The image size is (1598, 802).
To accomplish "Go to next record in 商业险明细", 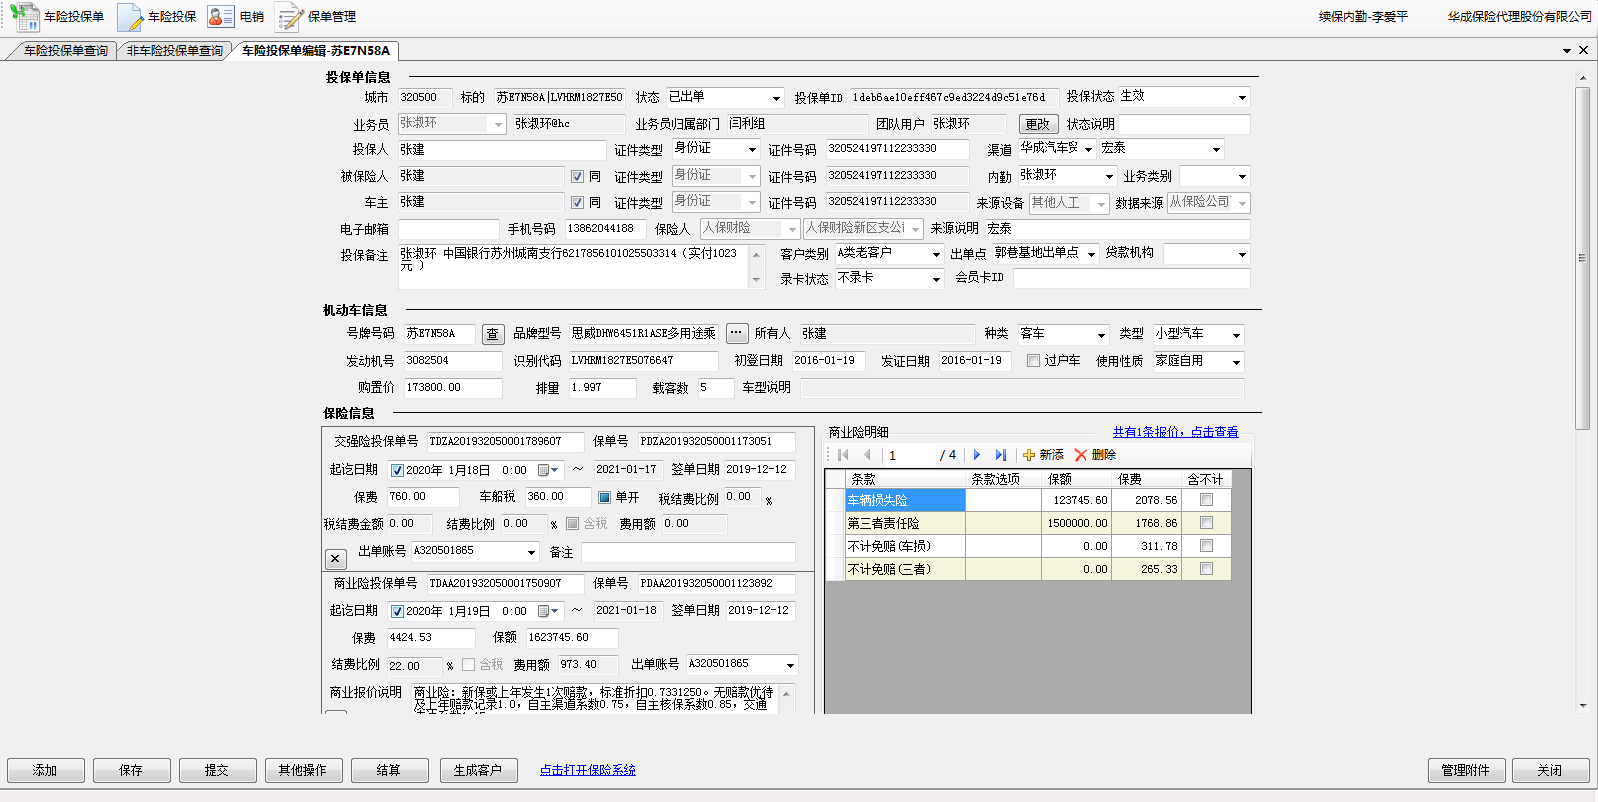I will coord(977,455).
